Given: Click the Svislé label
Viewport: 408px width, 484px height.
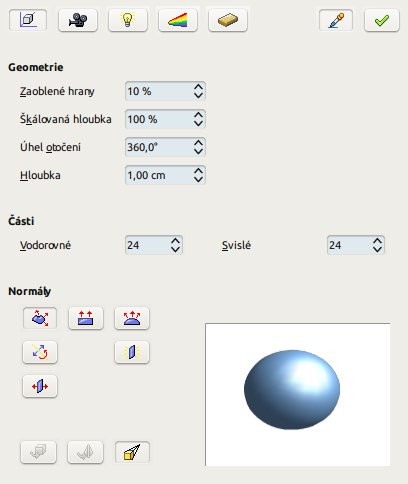Looking at the screenshot, I should tap(236, 245).
